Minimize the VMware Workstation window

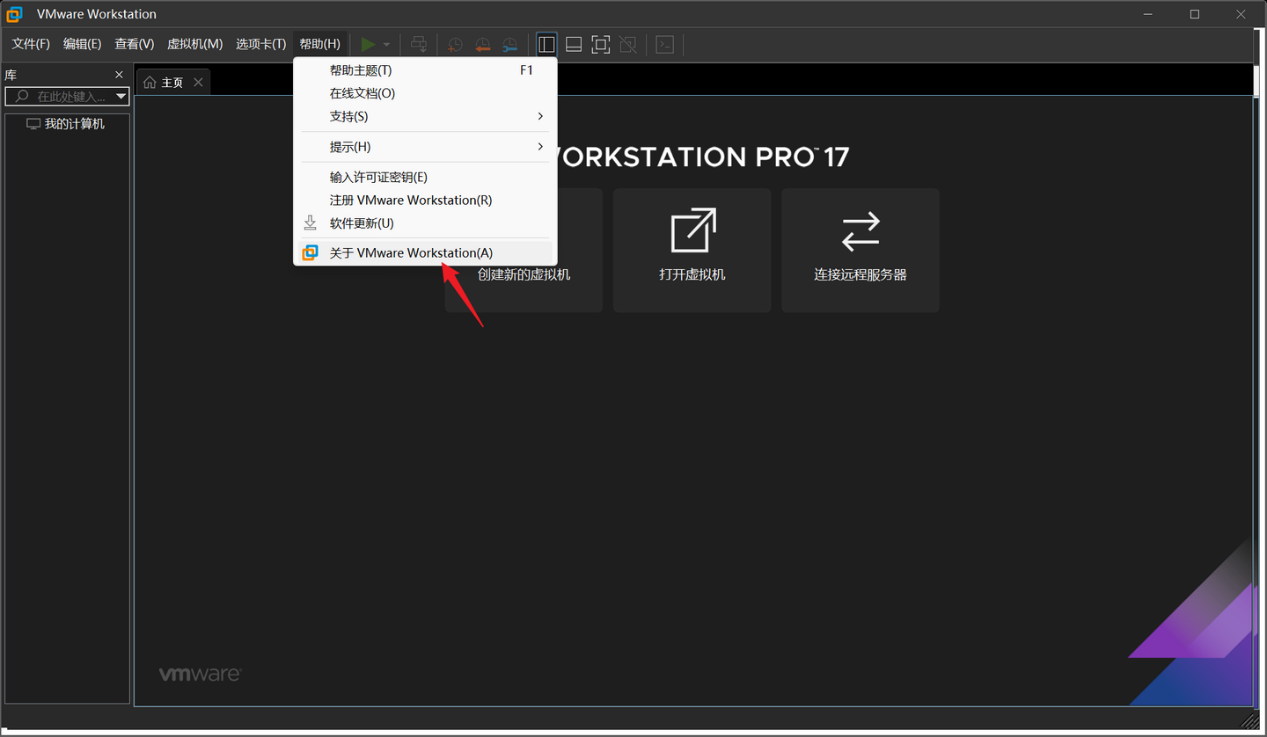pyautogui.click(x=1148, y=14)
